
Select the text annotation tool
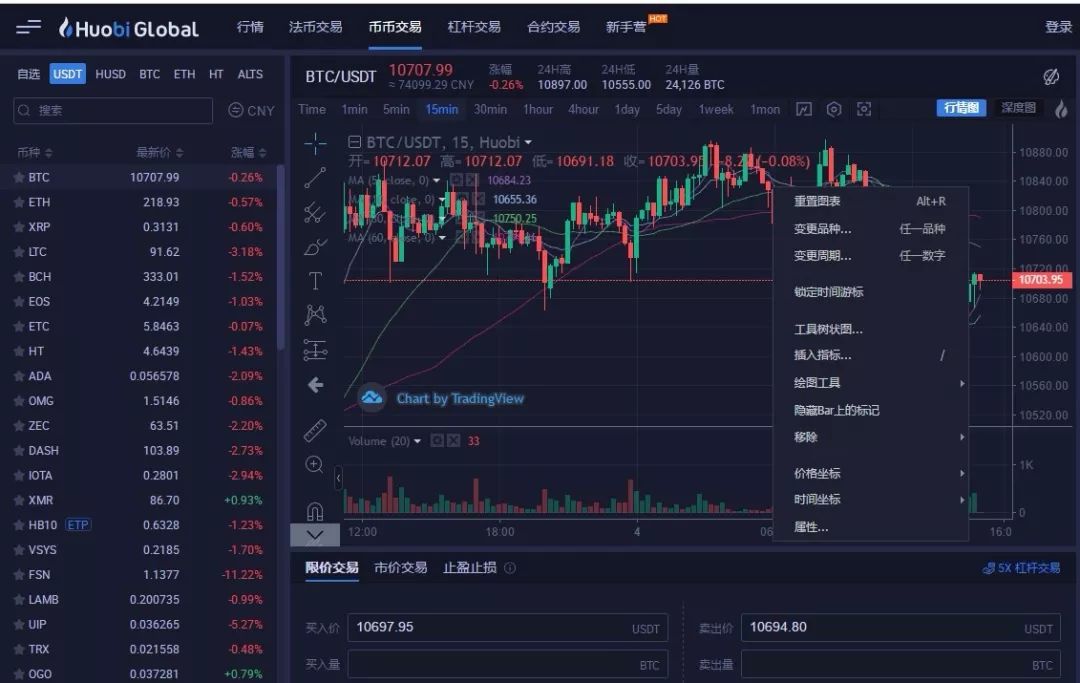coord(315,280)
